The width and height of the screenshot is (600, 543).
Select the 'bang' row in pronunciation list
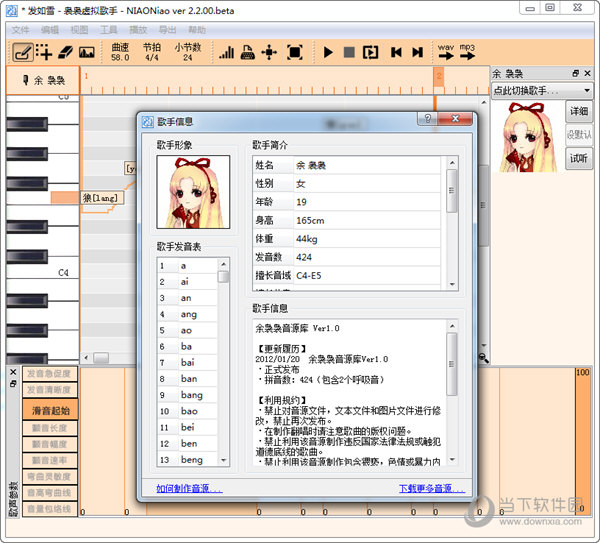(x=188, y=395)
